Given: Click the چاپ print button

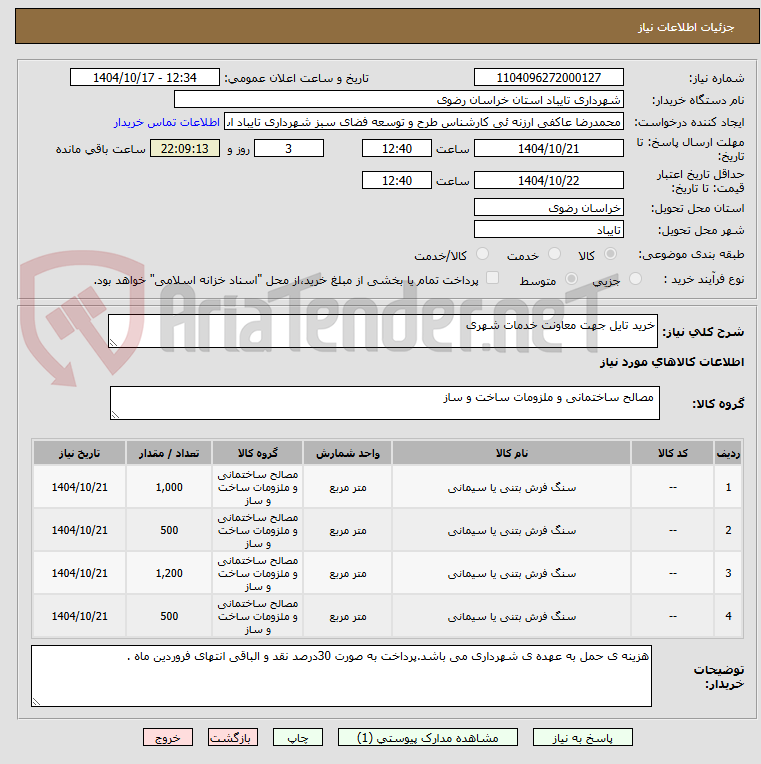Looking at the screenshot, I should point(298,737).
